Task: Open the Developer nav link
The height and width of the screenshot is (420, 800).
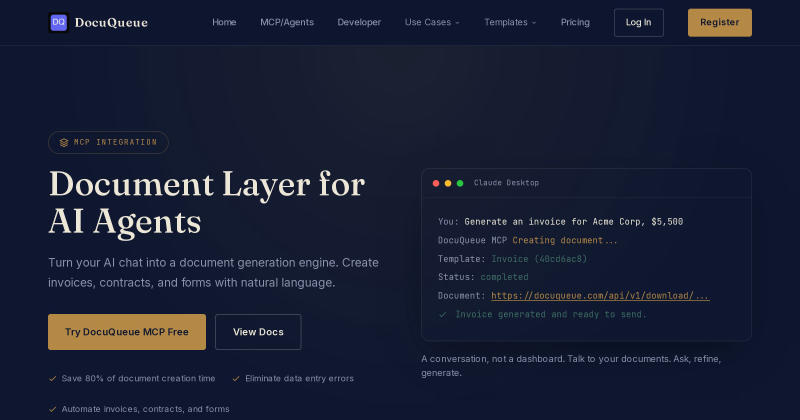Action: [x=359, y=22]
